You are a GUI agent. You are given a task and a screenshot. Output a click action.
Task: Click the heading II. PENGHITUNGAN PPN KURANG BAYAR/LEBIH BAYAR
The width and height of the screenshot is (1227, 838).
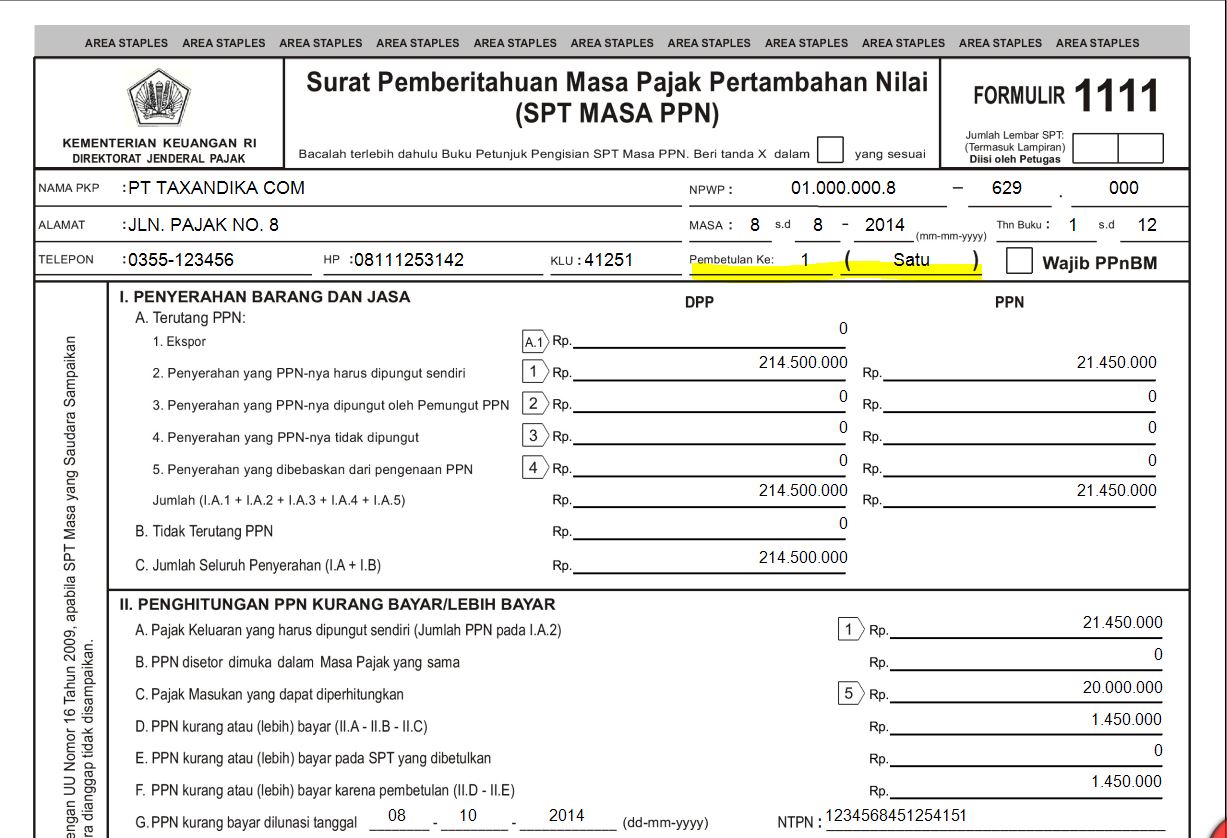(x=337, y=604)
